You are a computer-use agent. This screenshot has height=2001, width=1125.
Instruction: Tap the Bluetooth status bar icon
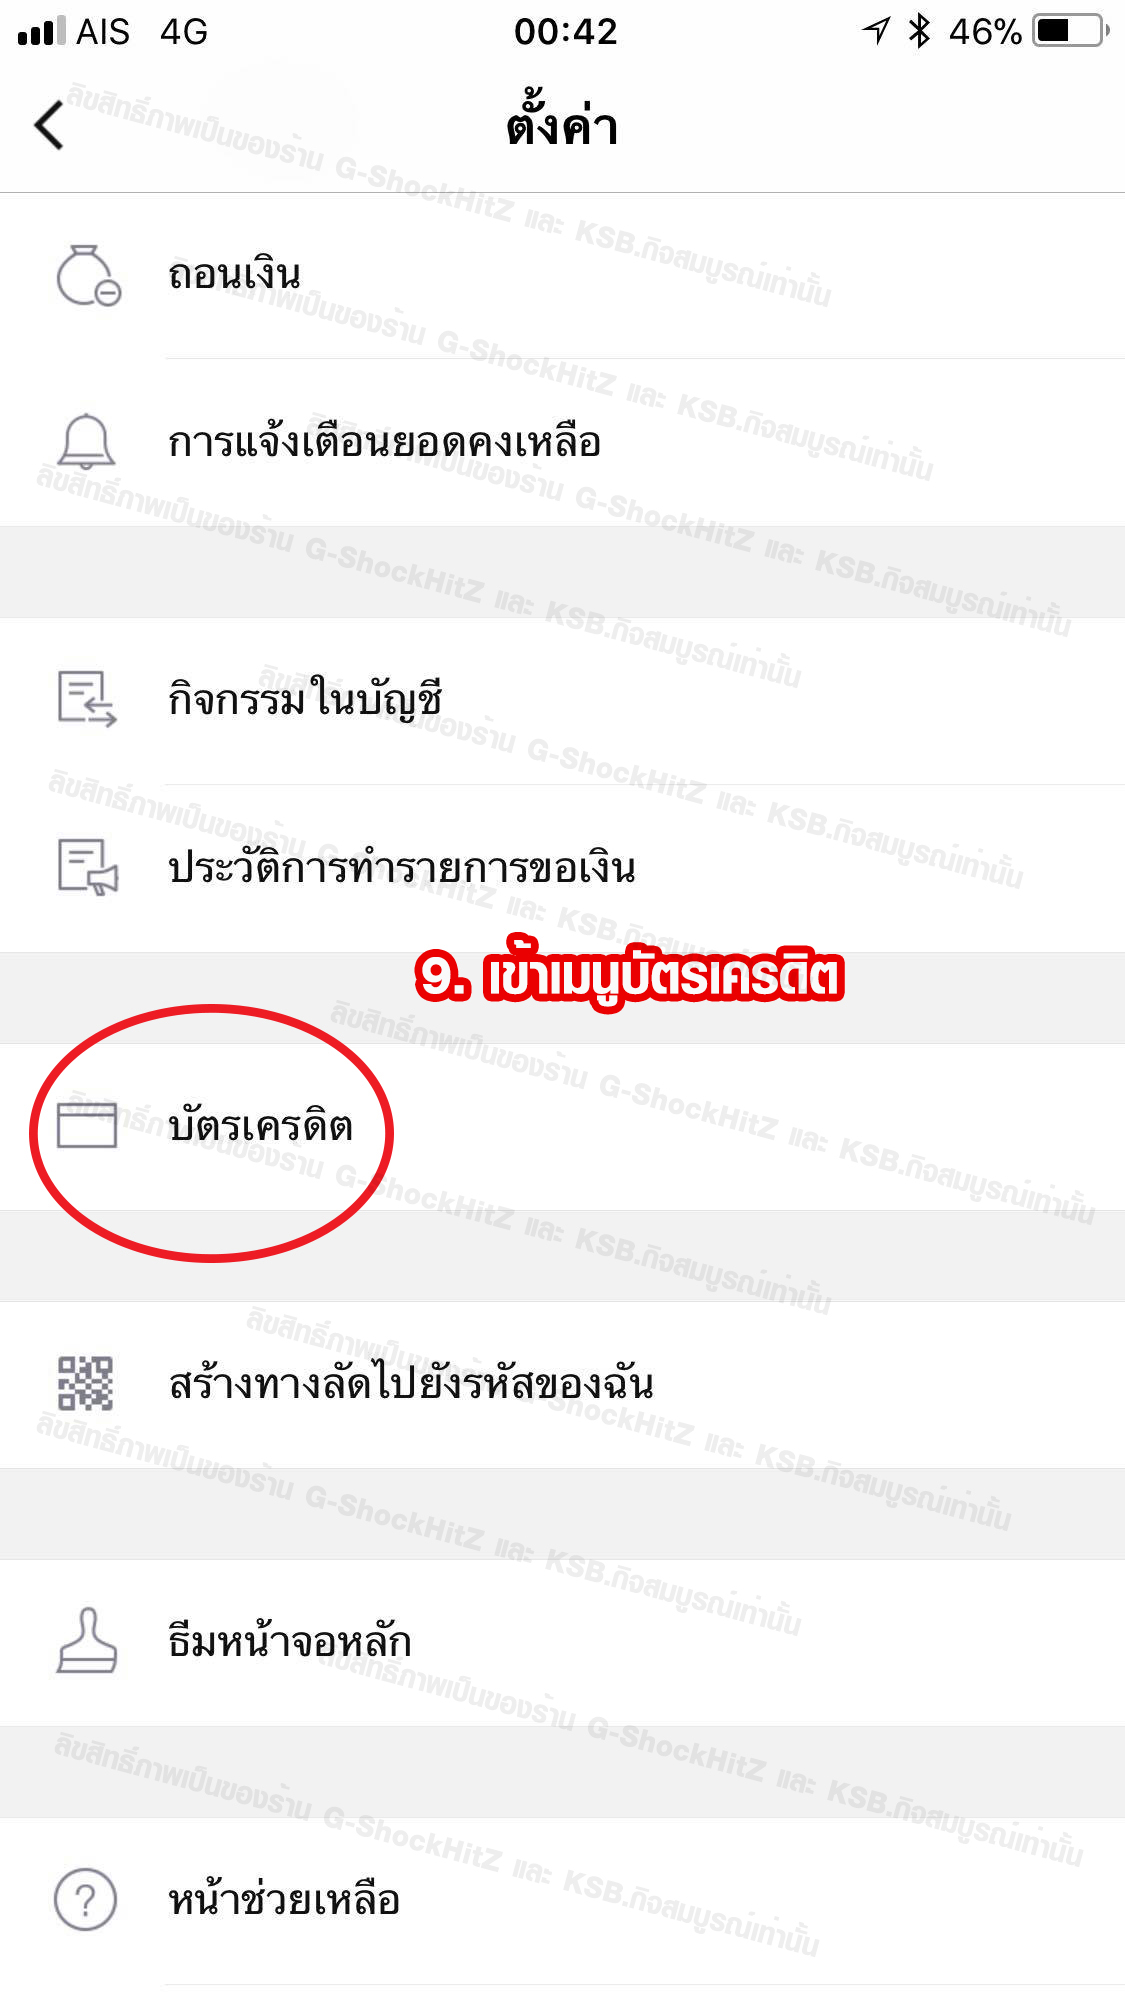[x=919, y=31]
